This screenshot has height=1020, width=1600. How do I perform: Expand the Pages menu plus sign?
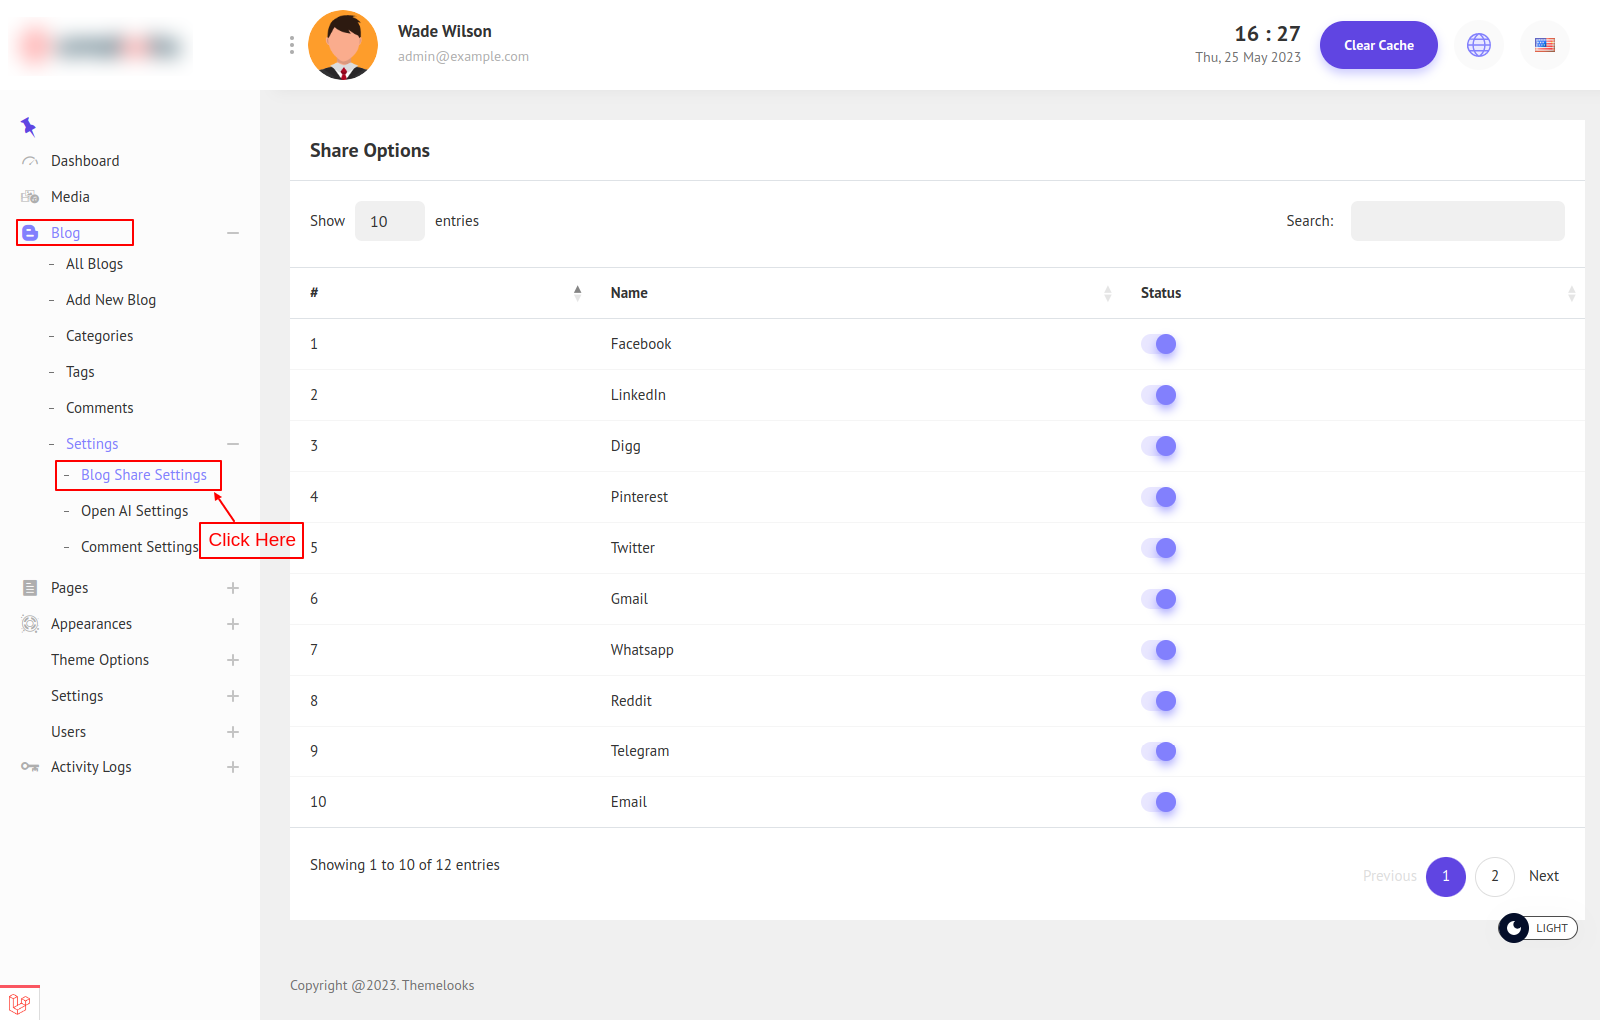233,588
